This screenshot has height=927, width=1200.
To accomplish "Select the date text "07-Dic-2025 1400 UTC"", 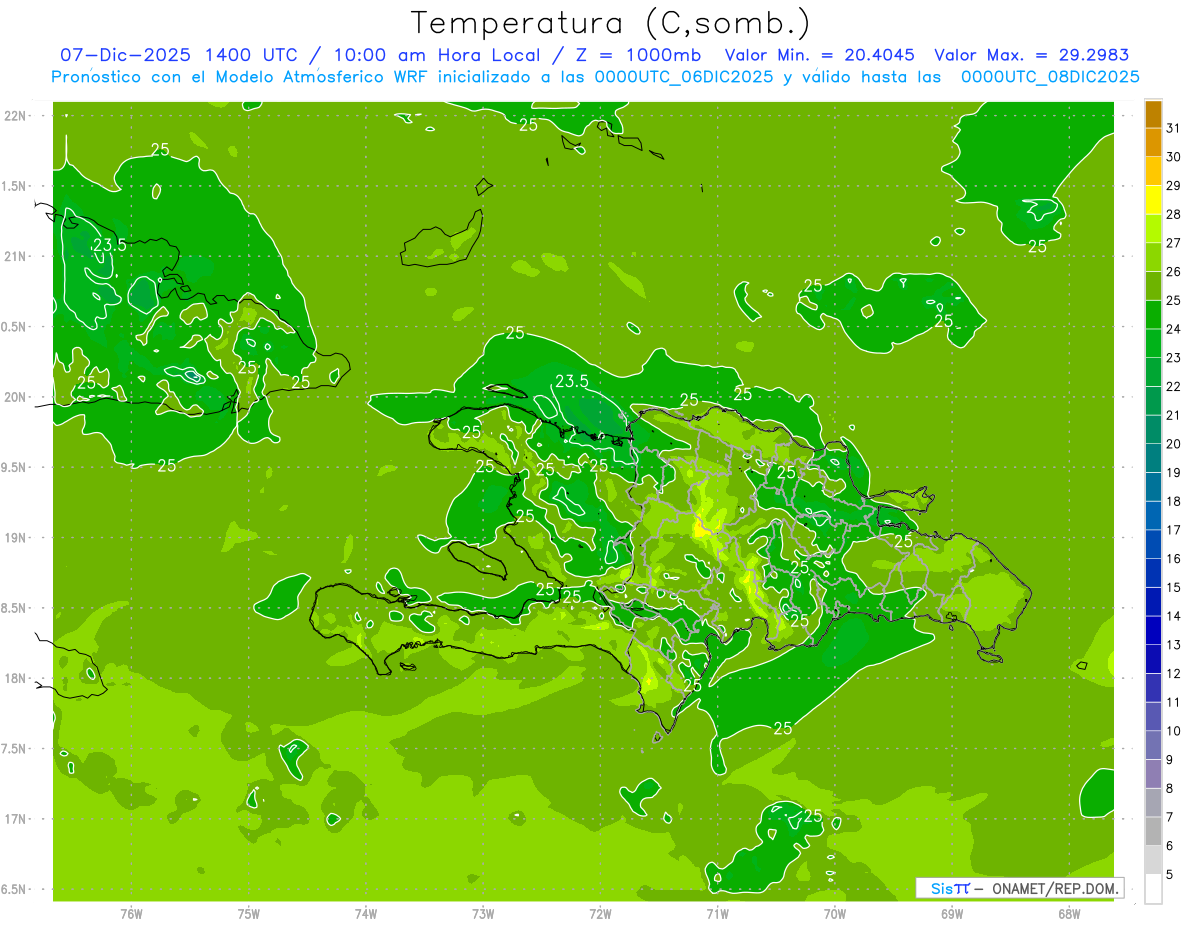I will pos(176,55).
